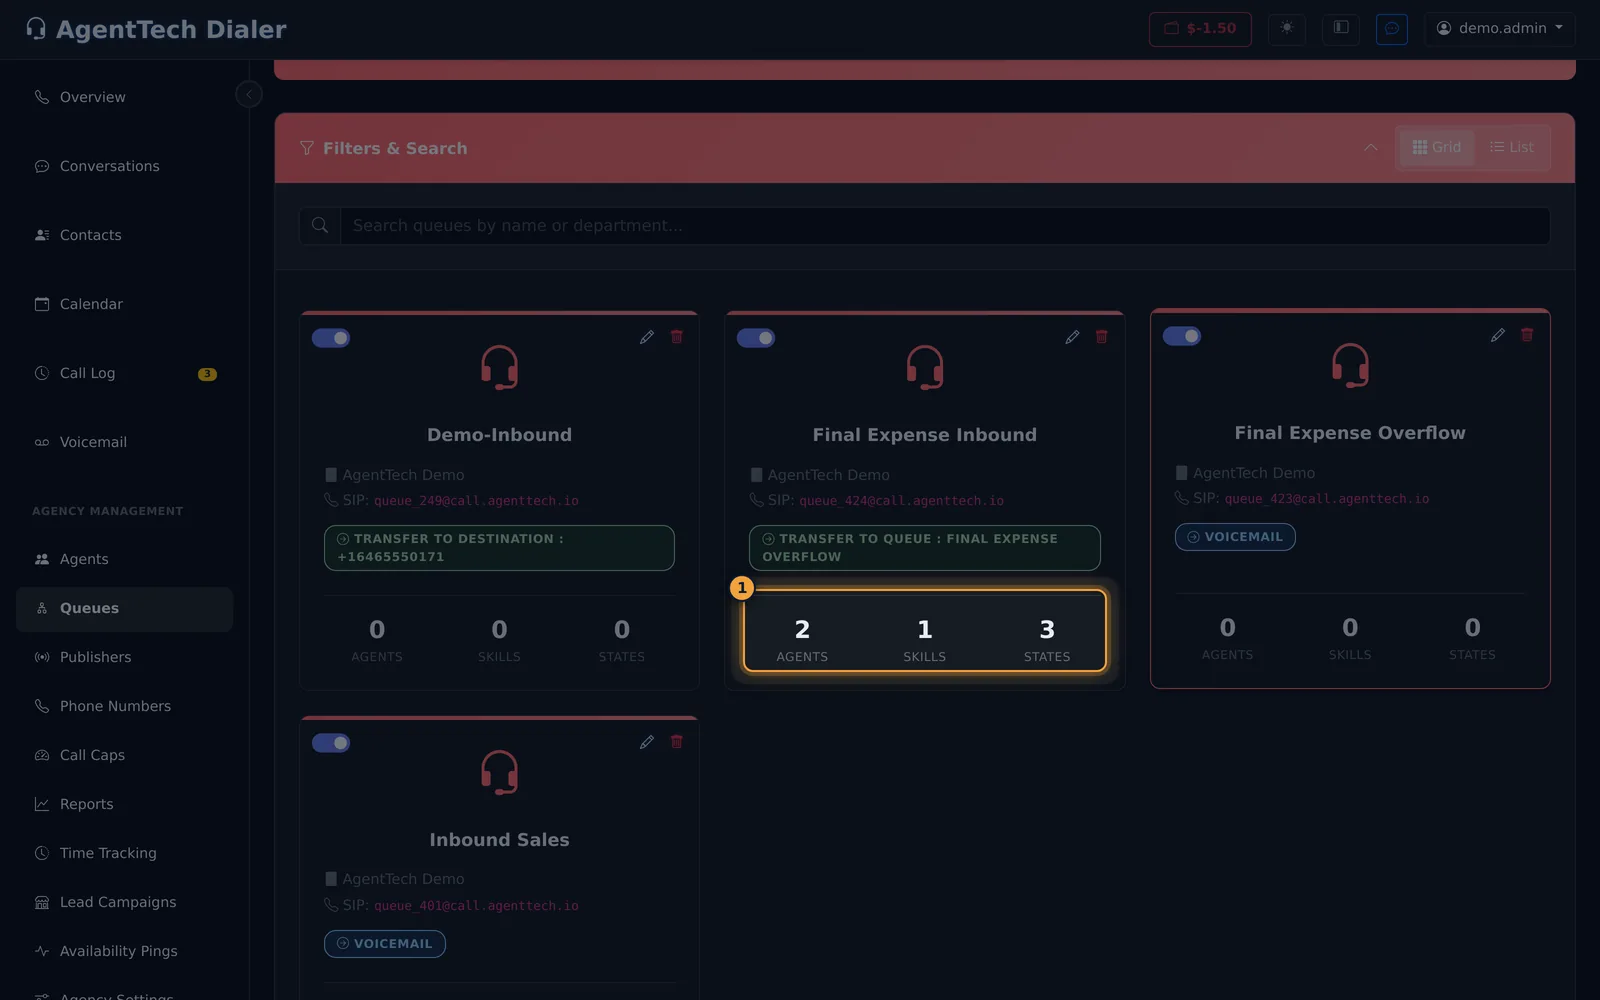1600x1000 pixels.
Task: Collapse the sidebar with arrow button
Action: tap(249, 94)
